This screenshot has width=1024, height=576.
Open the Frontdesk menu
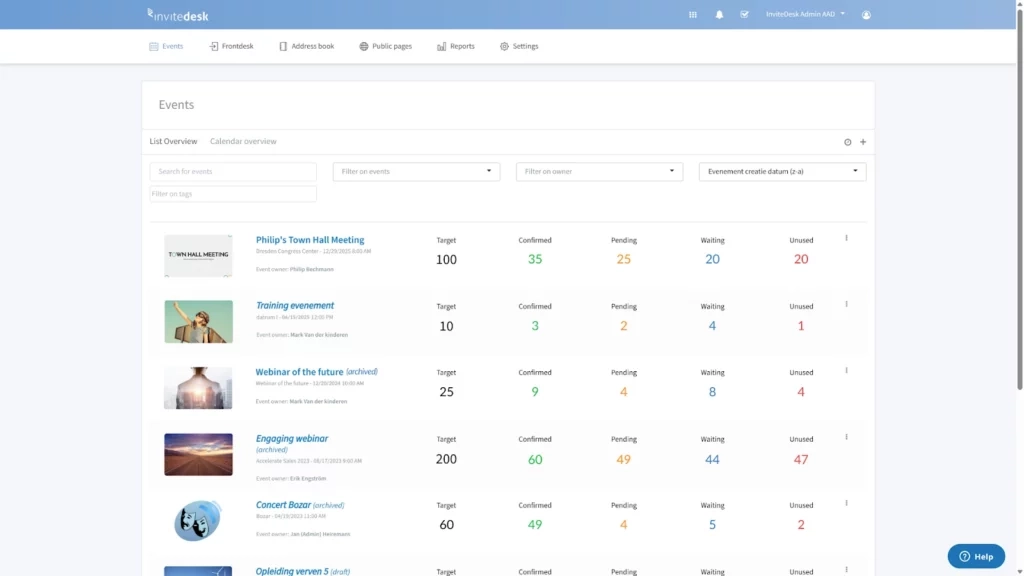tap(231, 46)
